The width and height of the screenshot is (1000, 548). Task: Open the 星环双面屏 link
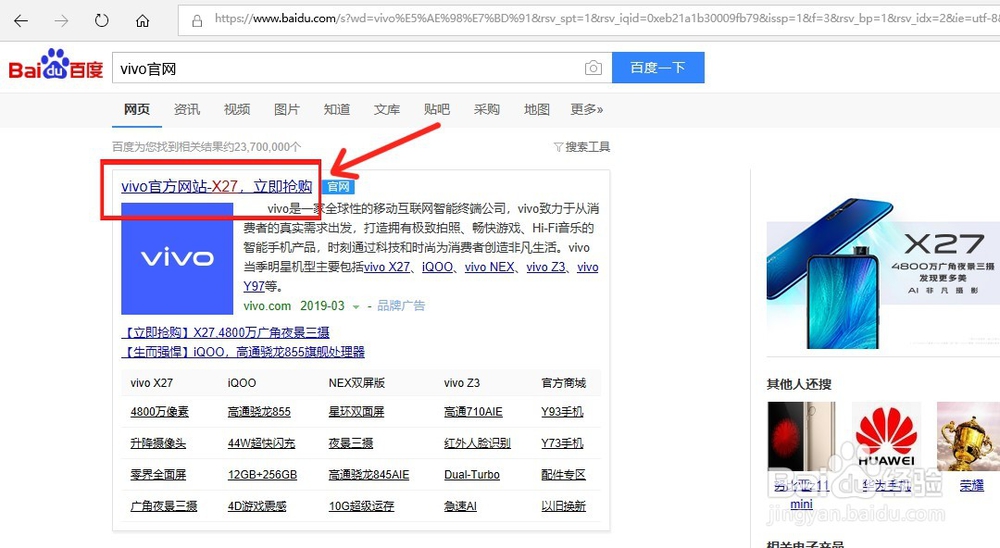tap(357, 412)
